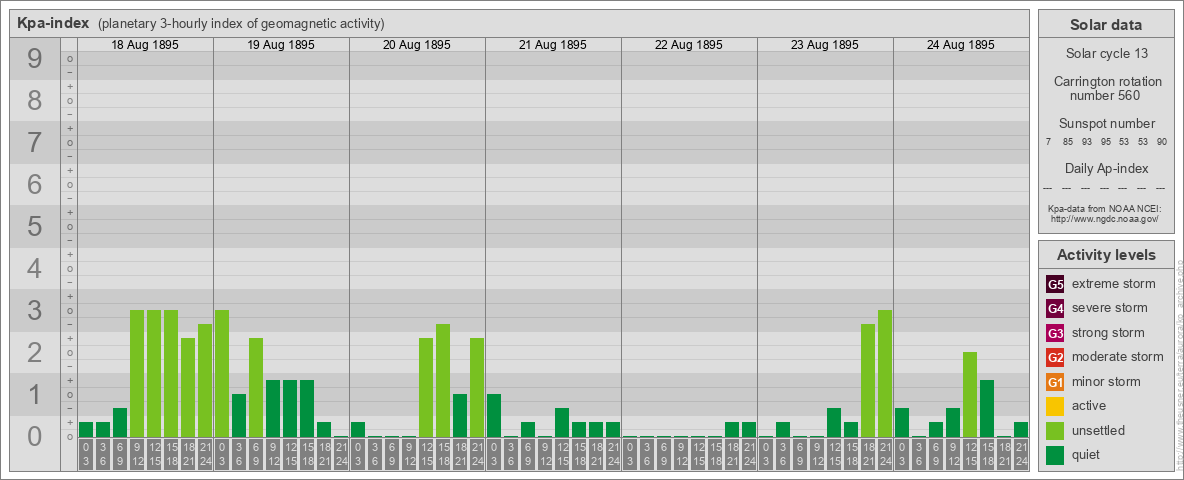
Task: Click the sunspot value '90'
Action: (1161, 142)
